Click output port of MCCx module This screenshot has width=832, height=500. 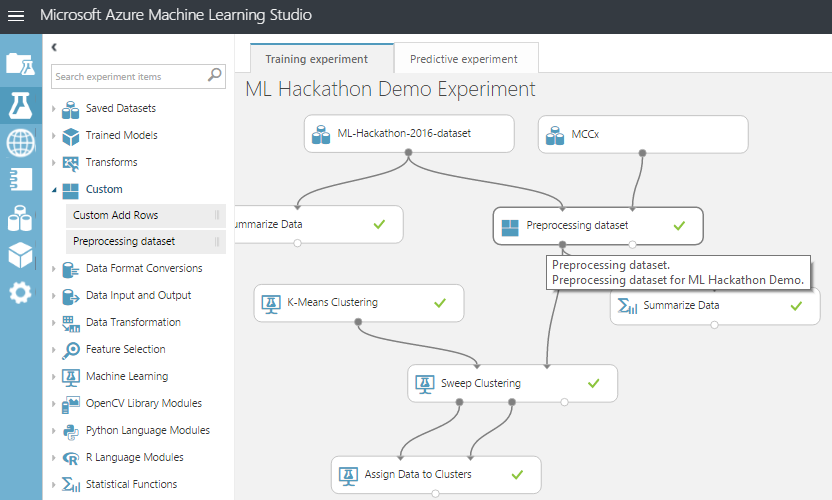(642, 153)
